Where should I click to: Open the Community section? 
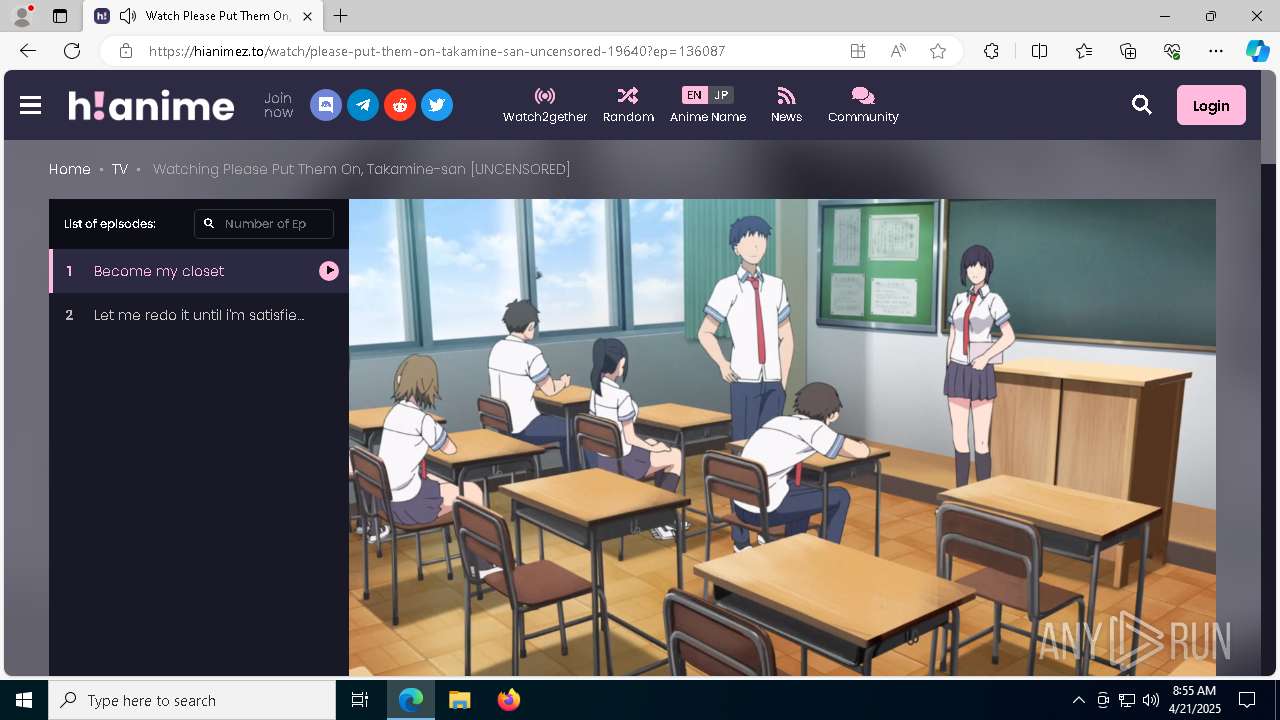[863, 105]
